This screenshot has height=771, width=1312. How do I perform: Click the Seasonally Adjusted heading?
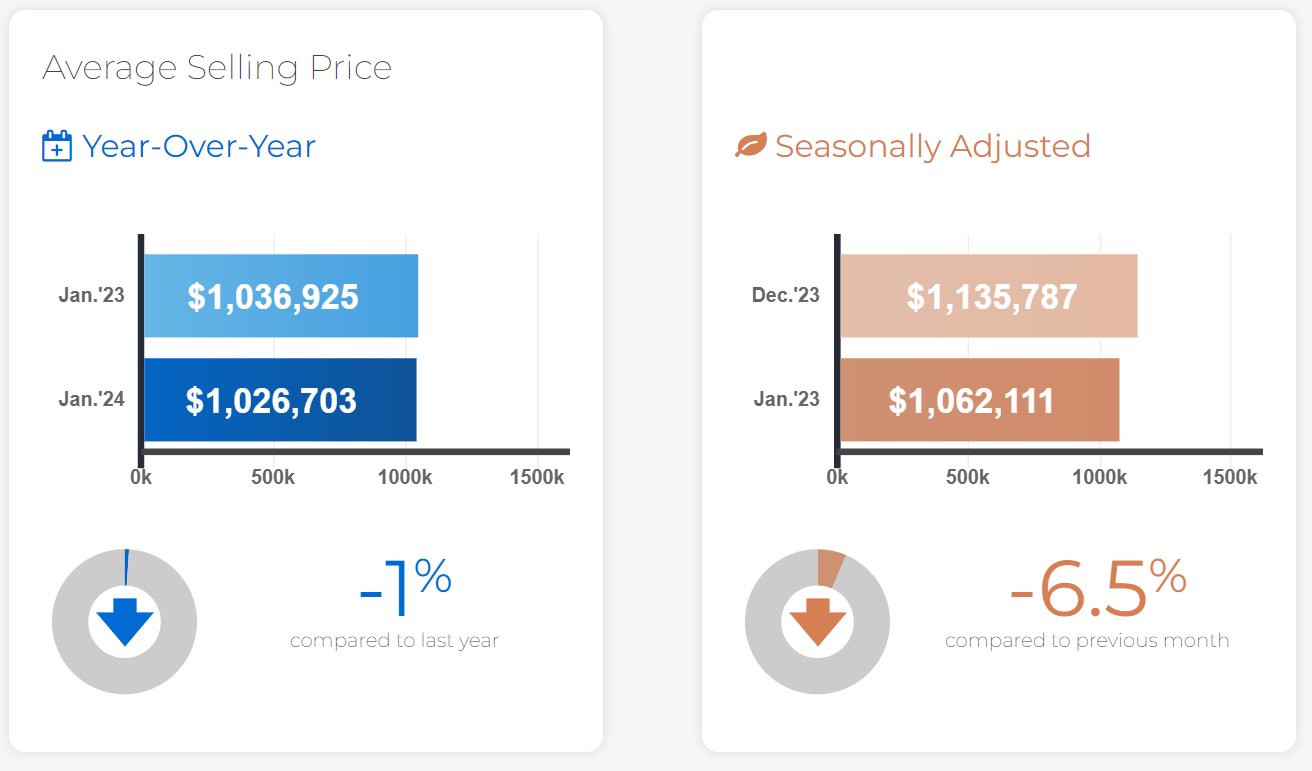933,147
